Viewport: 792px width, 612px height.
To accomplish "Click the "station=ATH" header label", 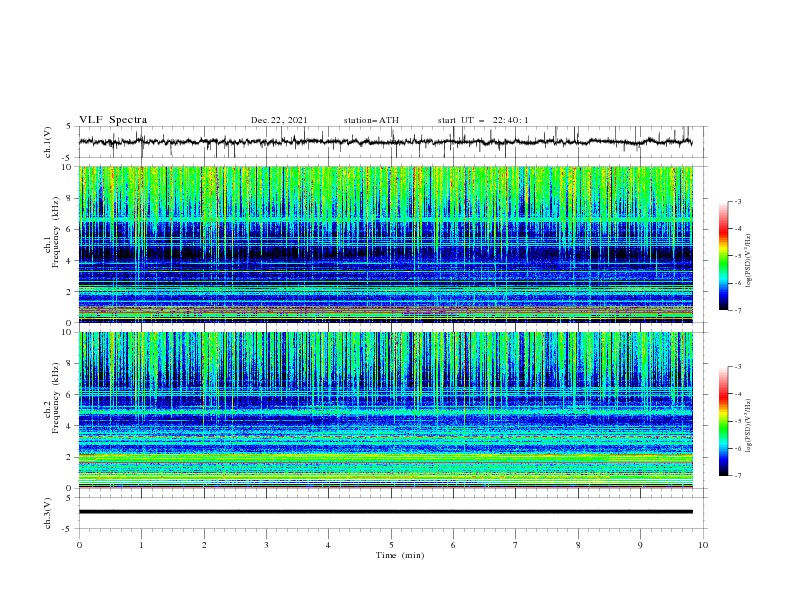I will 371,120.
